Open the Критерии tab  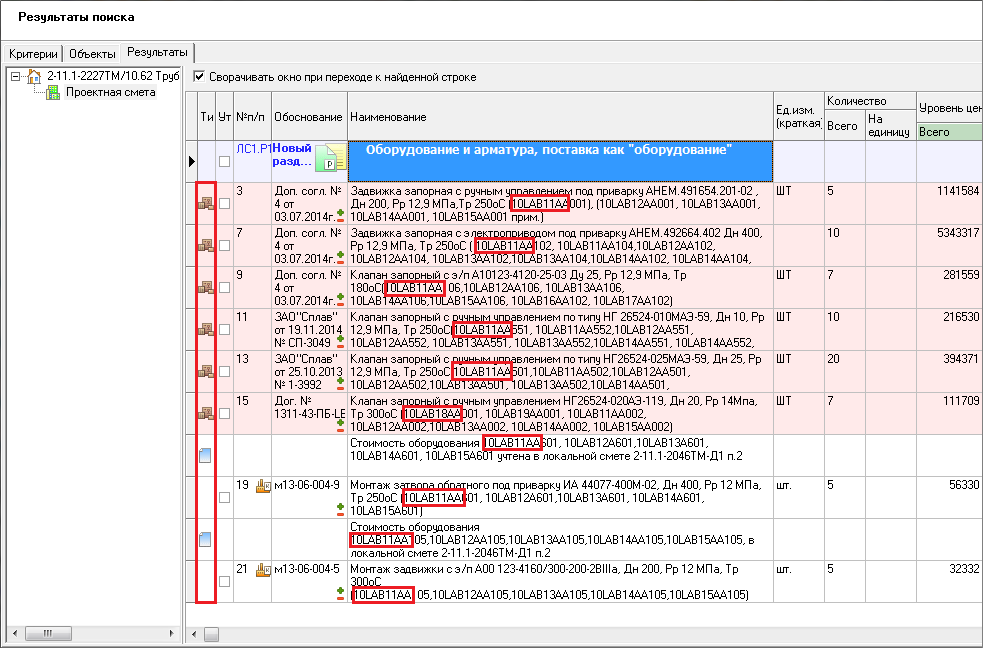pyautogui.click(x=33, y=54)
